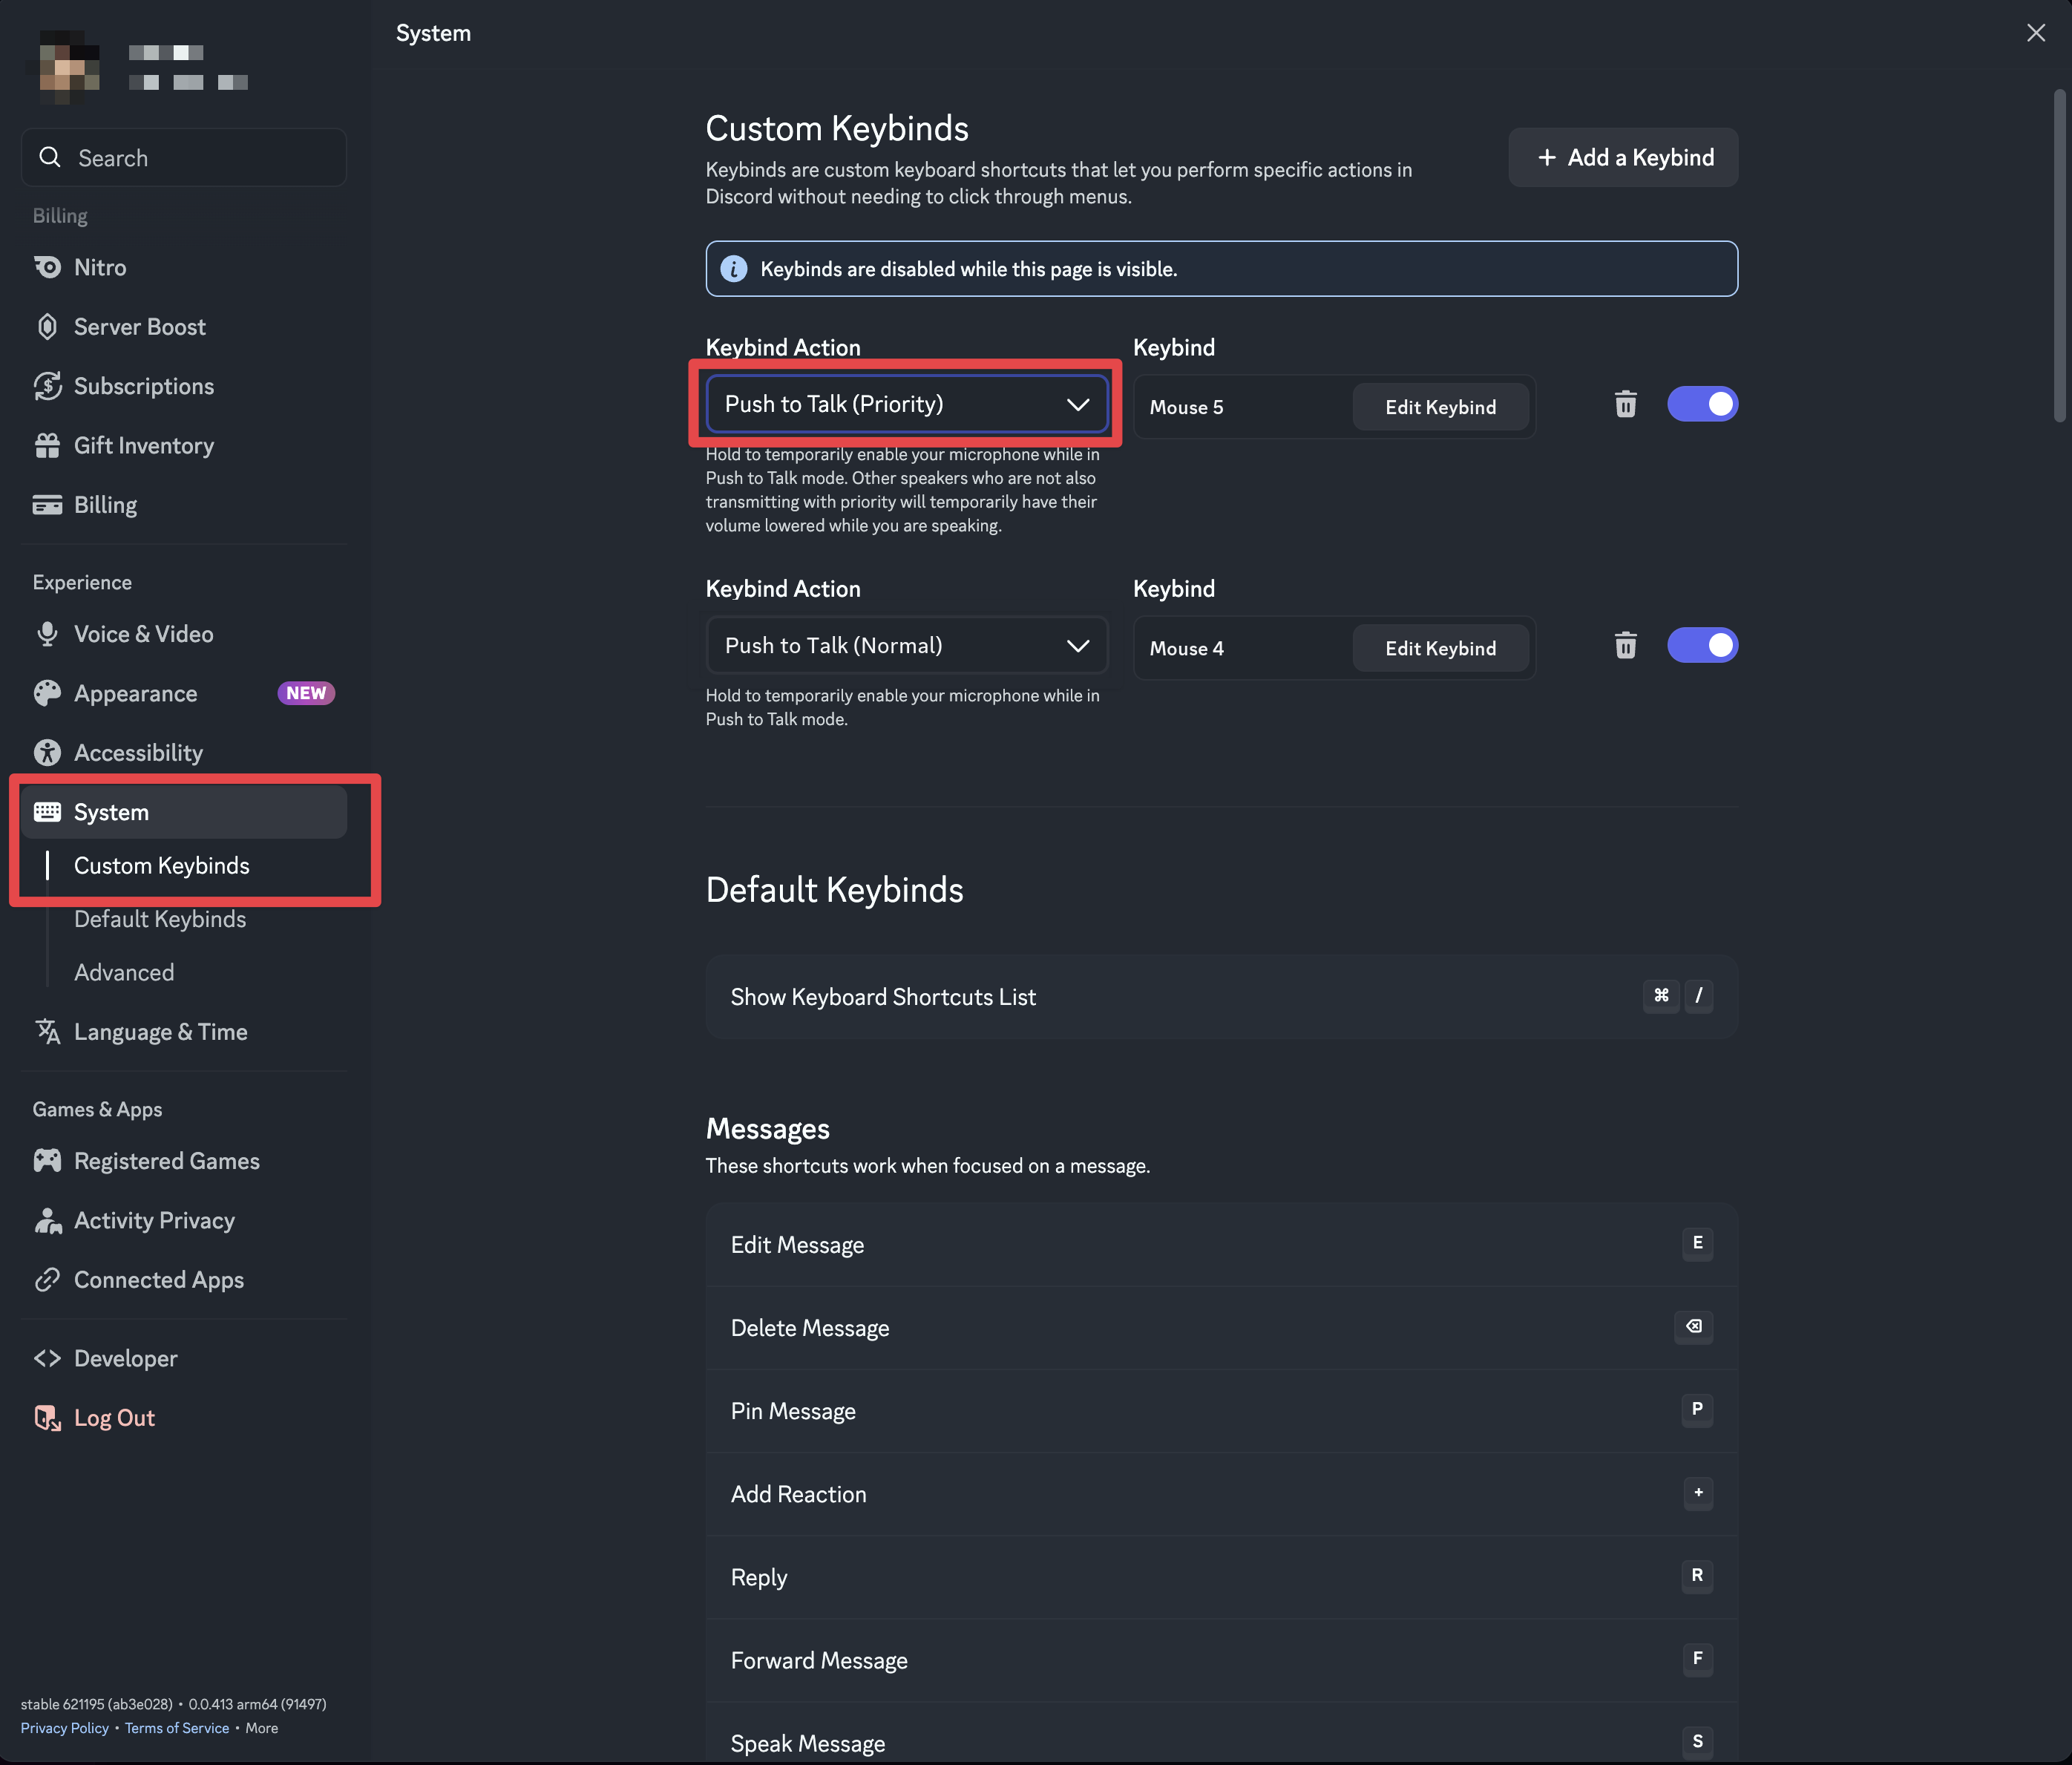Click Edit Keybind for Mouse 4
The width and height of the screenshot is (2072, 1765).
(x=1440, y=648)
